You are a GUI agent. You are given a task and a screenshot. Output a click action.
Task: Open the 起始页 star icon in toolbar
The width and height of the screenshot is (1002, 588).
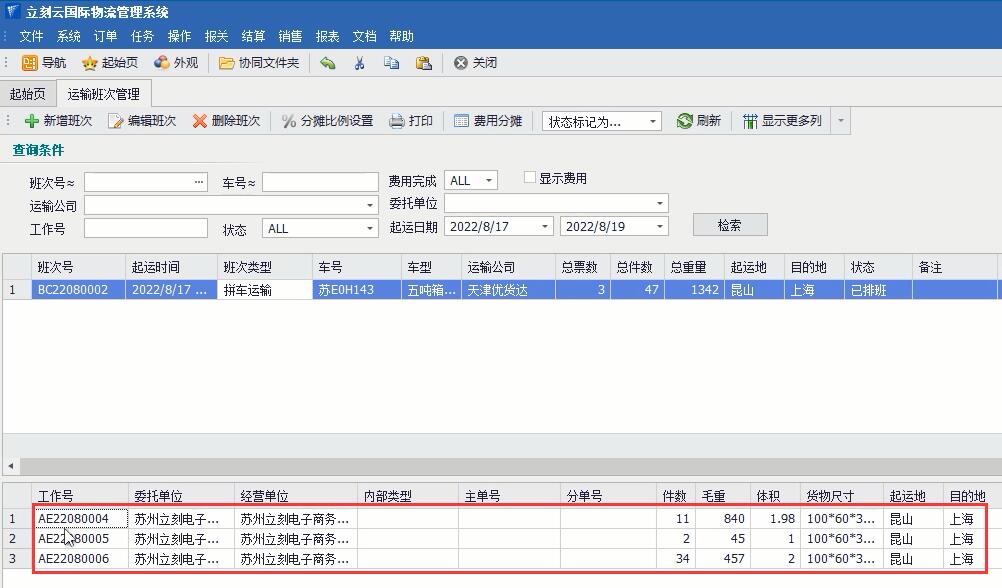point(90,63)
